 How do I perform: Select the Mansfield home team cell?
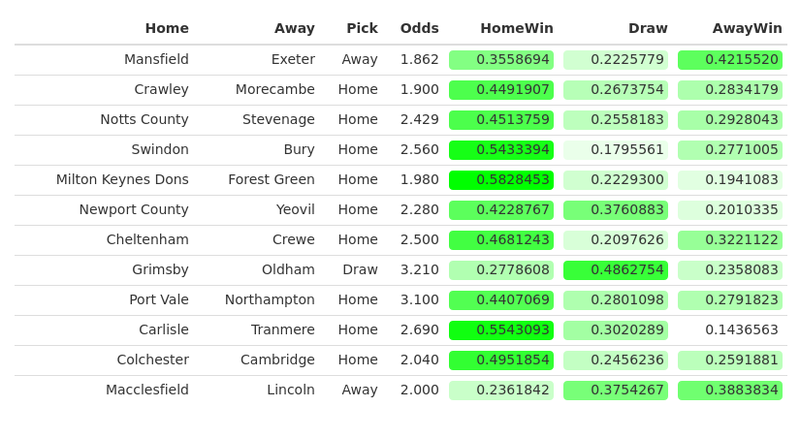pos(156,59)
